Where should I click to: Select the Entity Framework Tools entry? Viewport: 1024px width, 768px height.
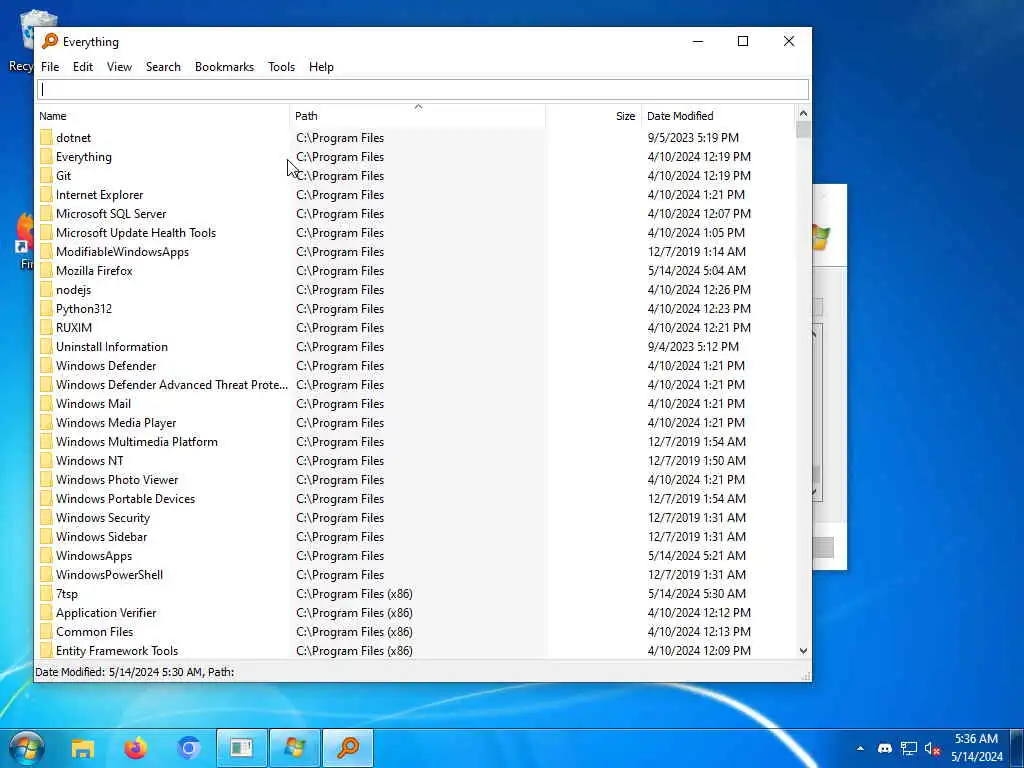click(117, 650)
